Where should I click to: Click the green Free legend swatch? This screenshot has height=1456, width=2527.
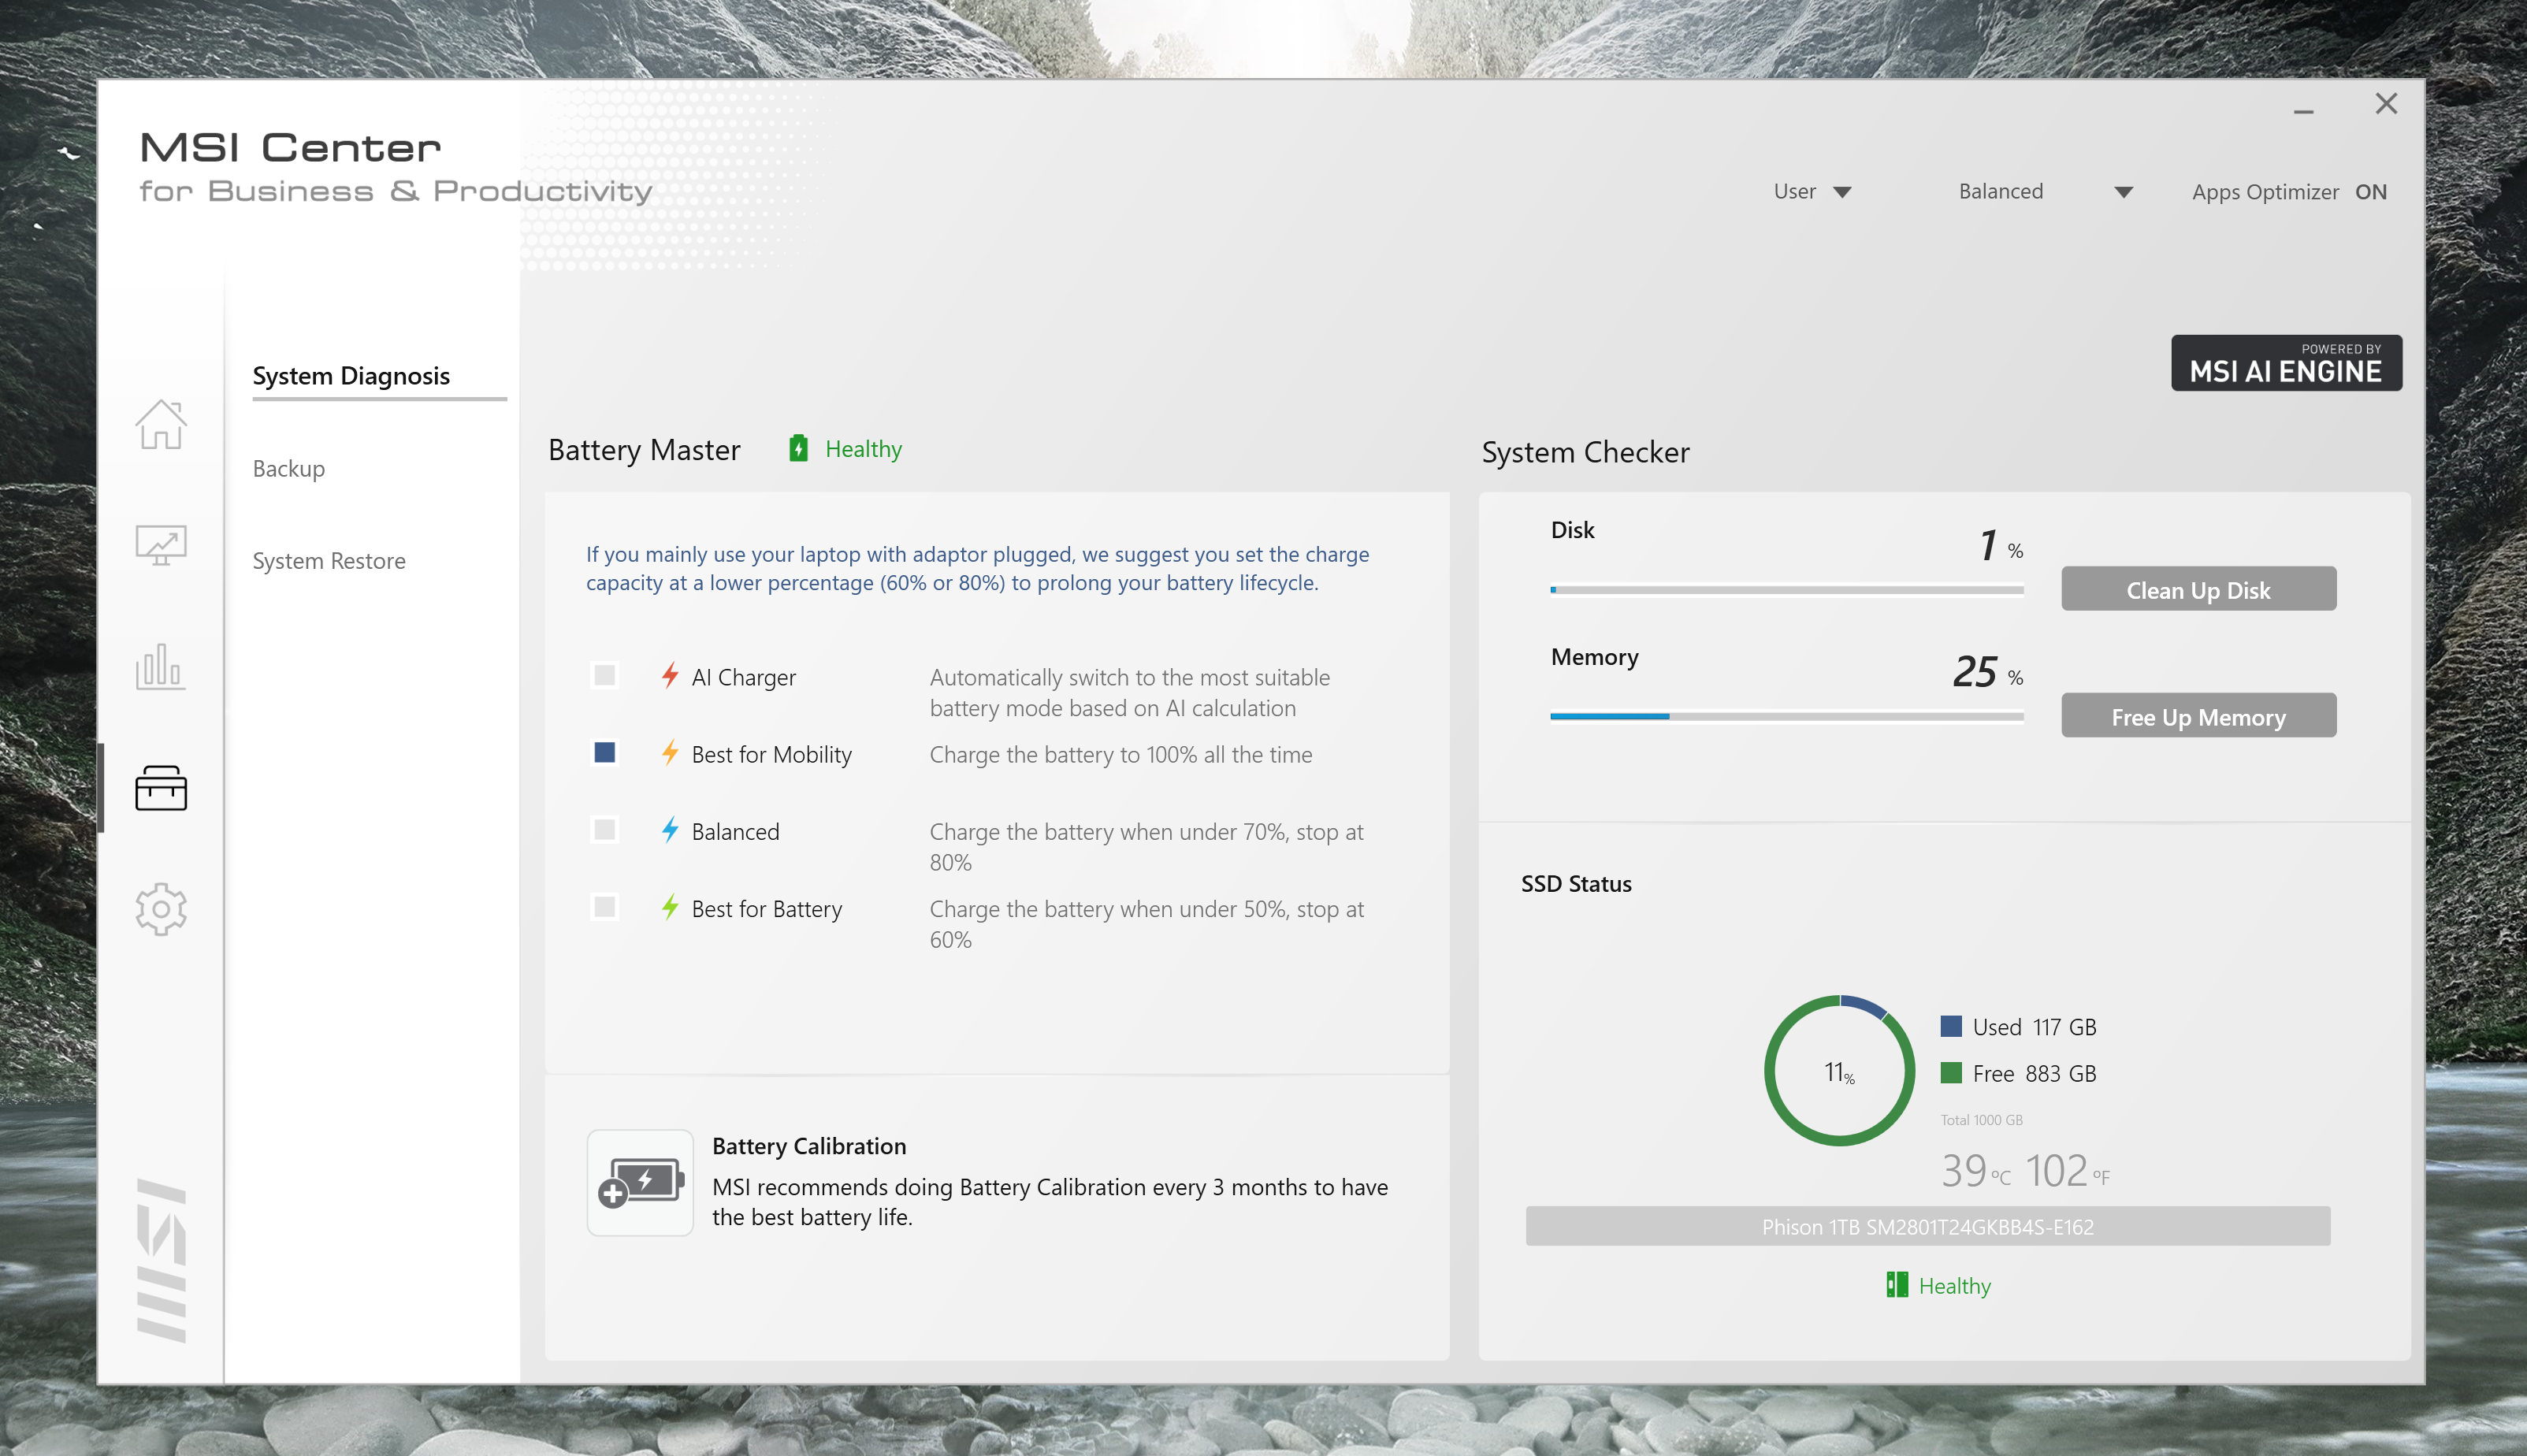(1950, 1073)
